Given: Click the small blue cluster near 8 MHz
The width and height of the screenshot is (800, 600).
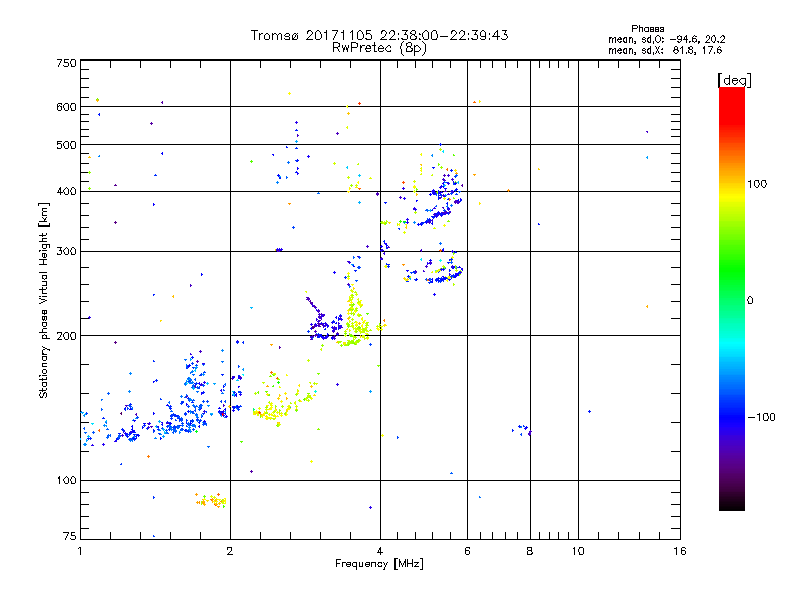Looking at the screenshot, I should 522,430.
